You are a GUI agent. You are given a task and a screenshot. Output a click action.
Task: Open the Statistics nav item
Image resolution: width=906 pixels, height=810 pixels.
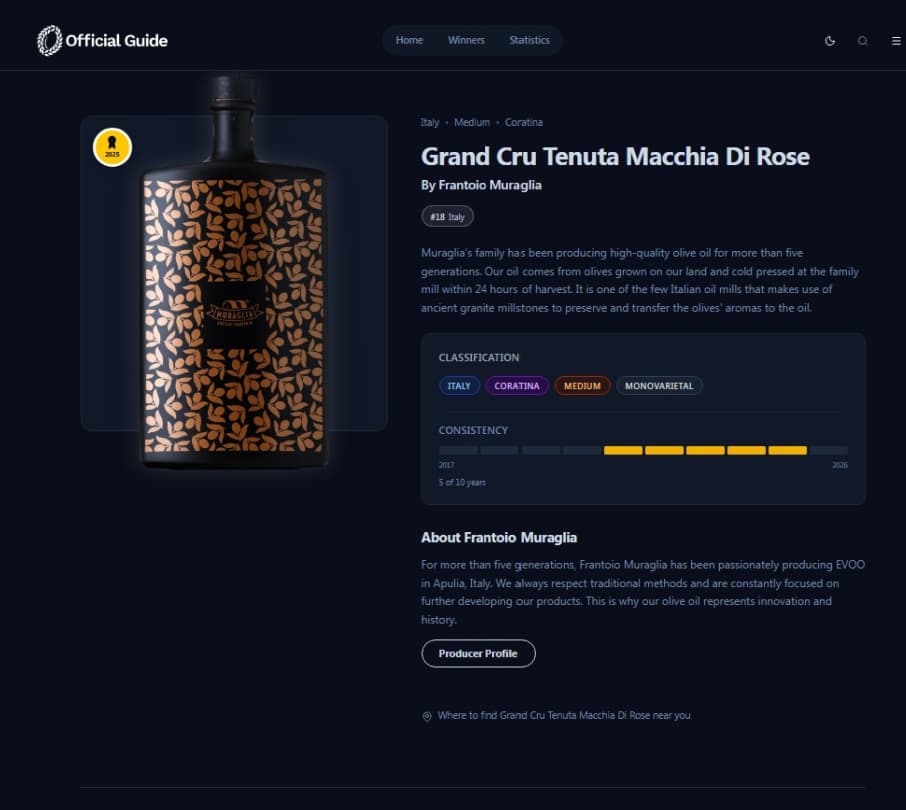(529, 40)
